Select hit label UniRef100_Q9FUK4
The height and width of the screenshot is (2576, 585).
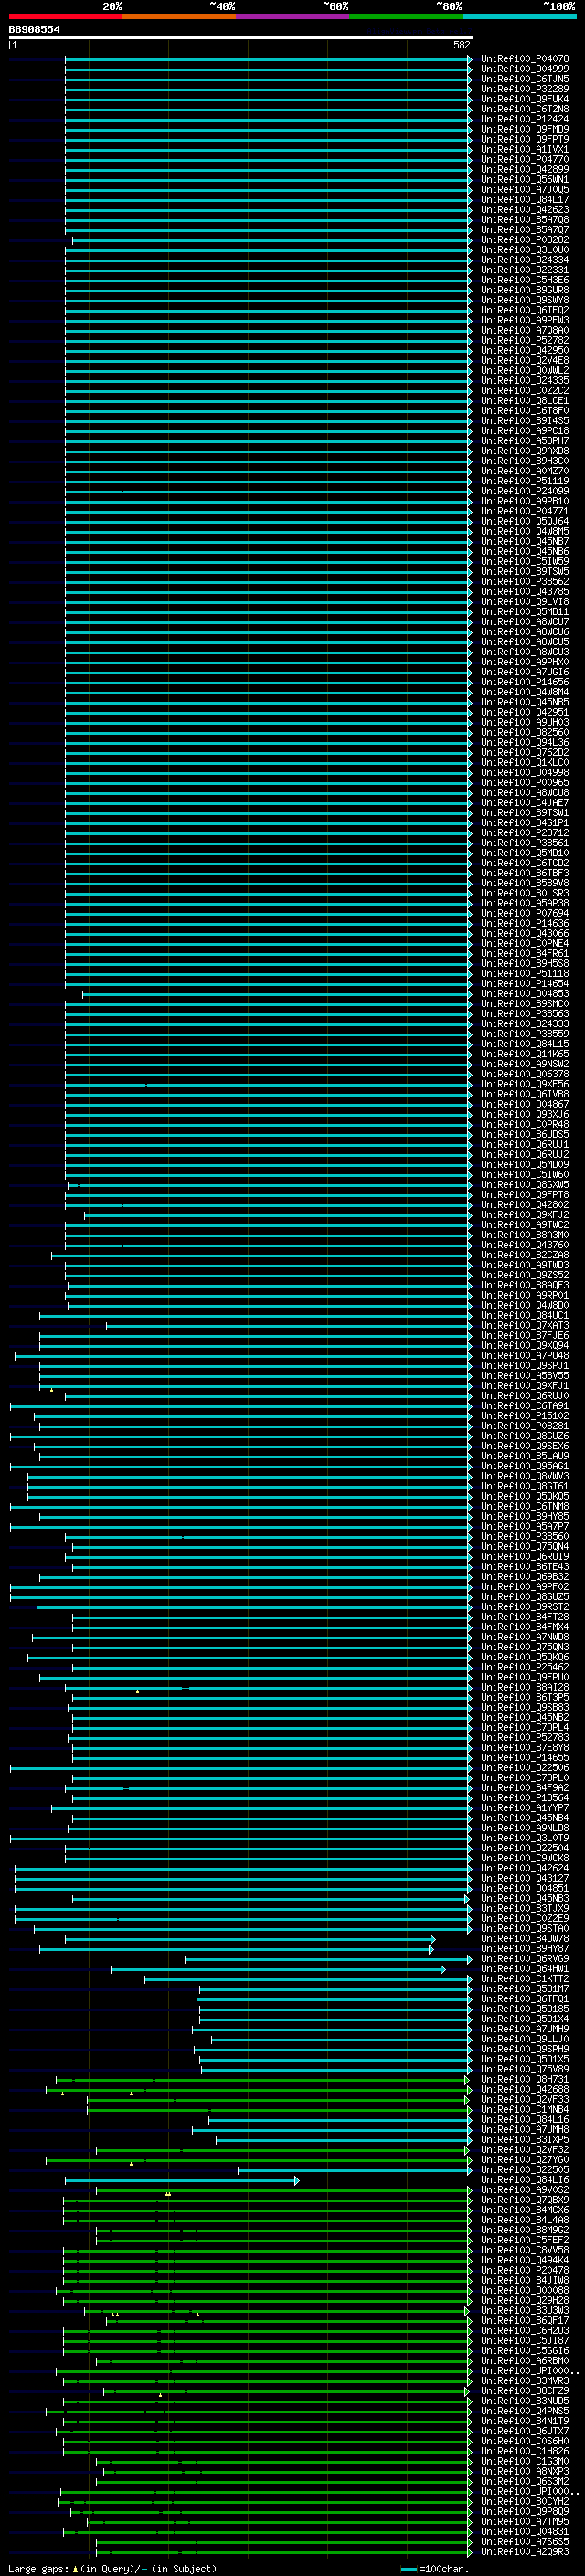pyautogui.click(x=525, y=99)
